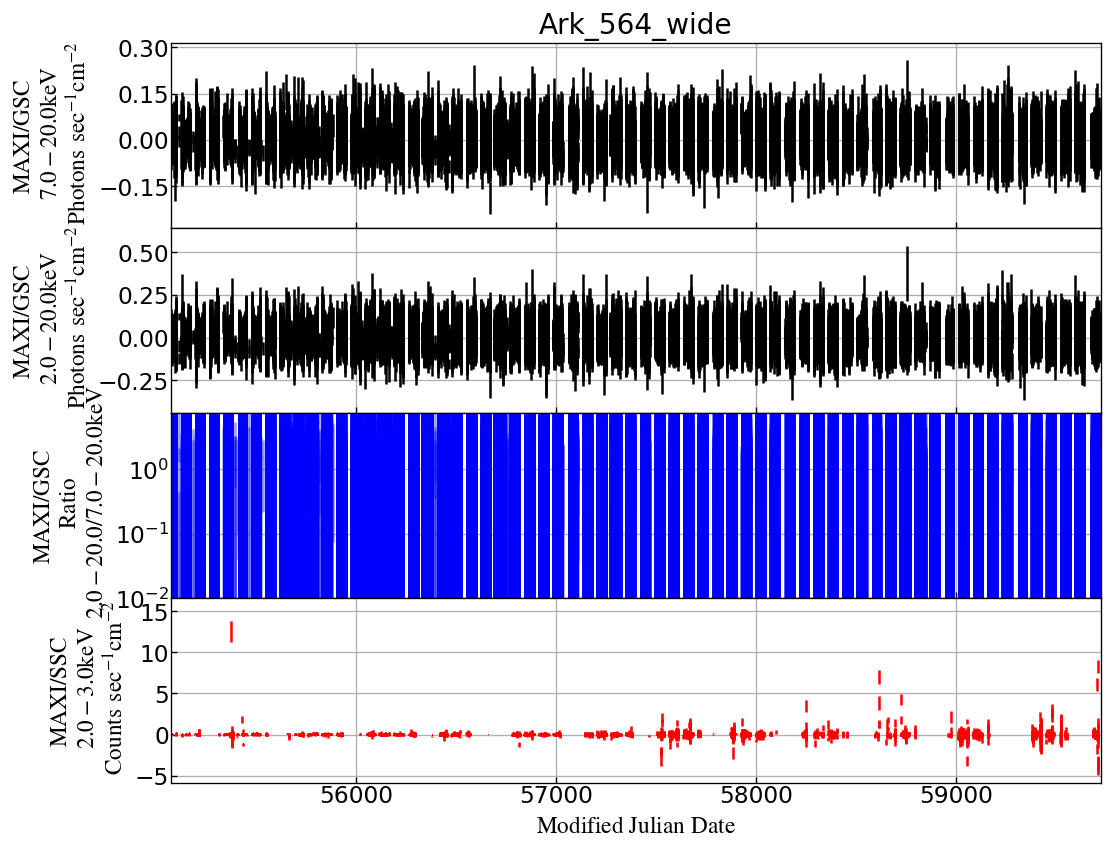The width and height of the screenshot is (1112, 849).
Task: Click the 58000 x-axis tick label
Action: pos(756,794)
